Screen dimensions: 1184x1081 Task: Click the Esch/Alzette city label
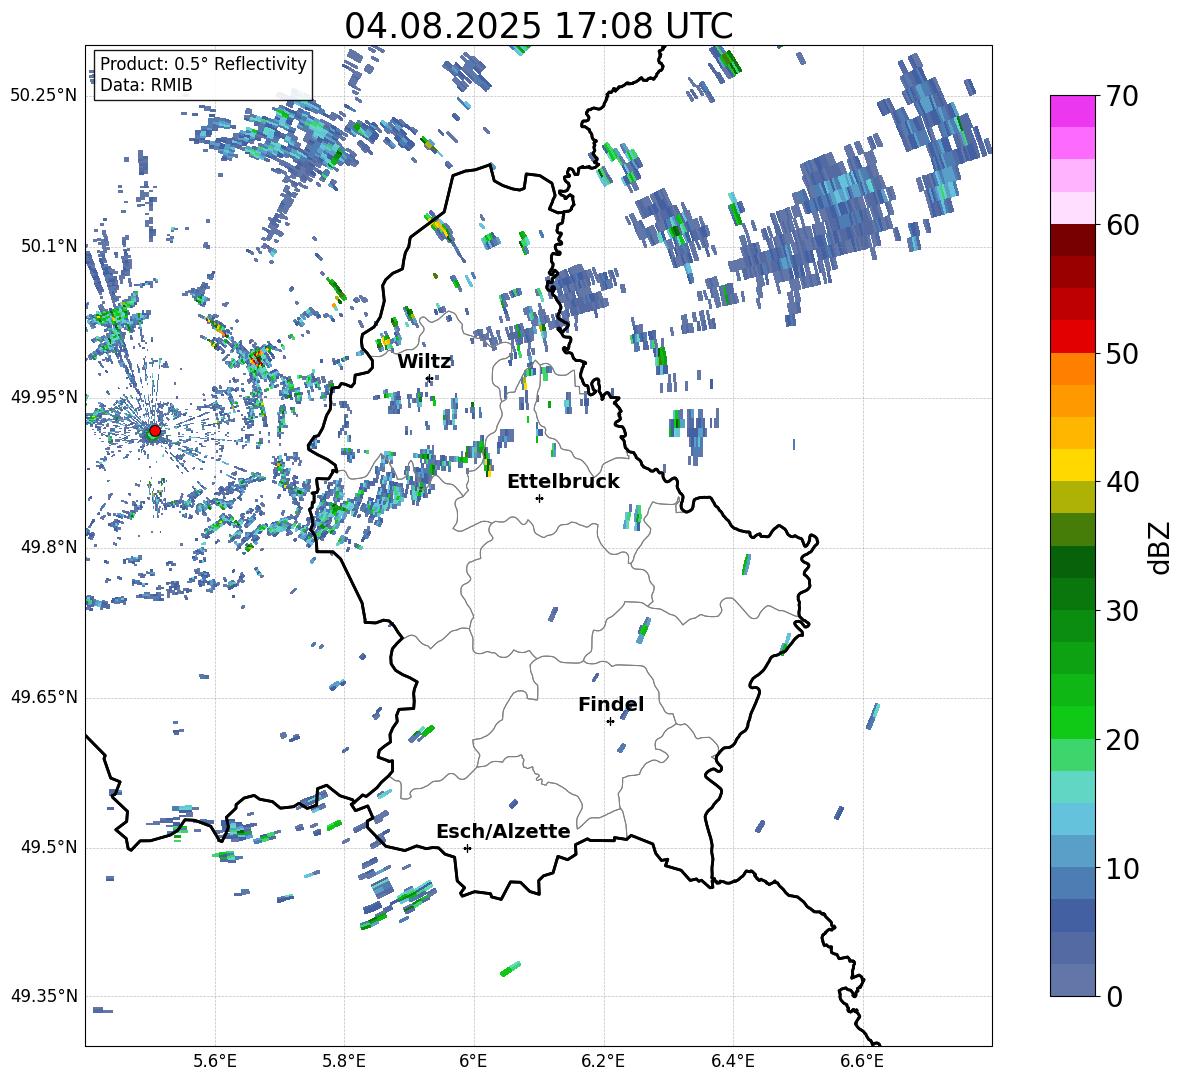pos(503,831)
